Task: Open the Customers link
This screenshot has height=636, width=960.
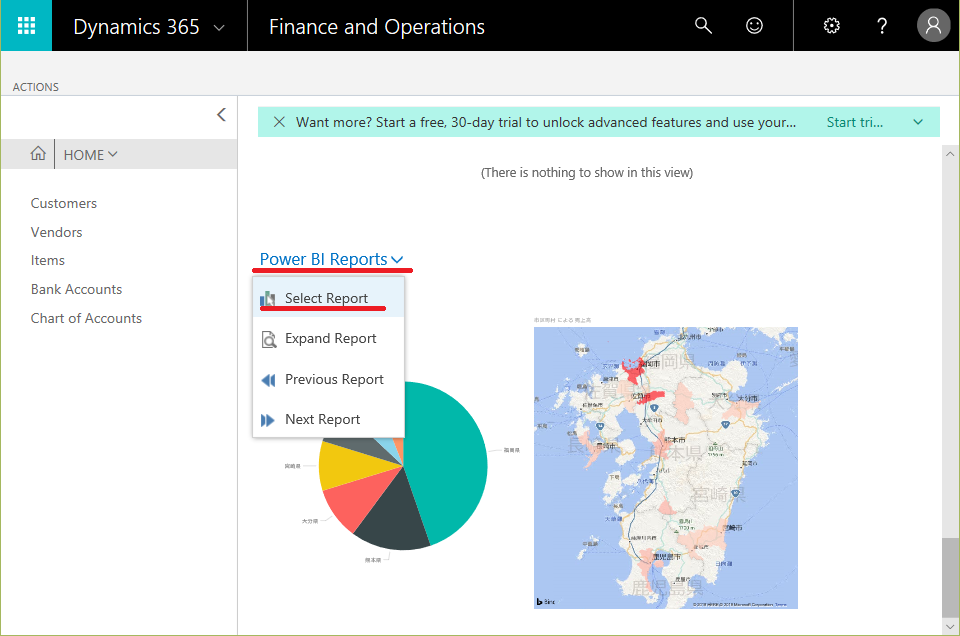Action: click(x=64, y=203)
